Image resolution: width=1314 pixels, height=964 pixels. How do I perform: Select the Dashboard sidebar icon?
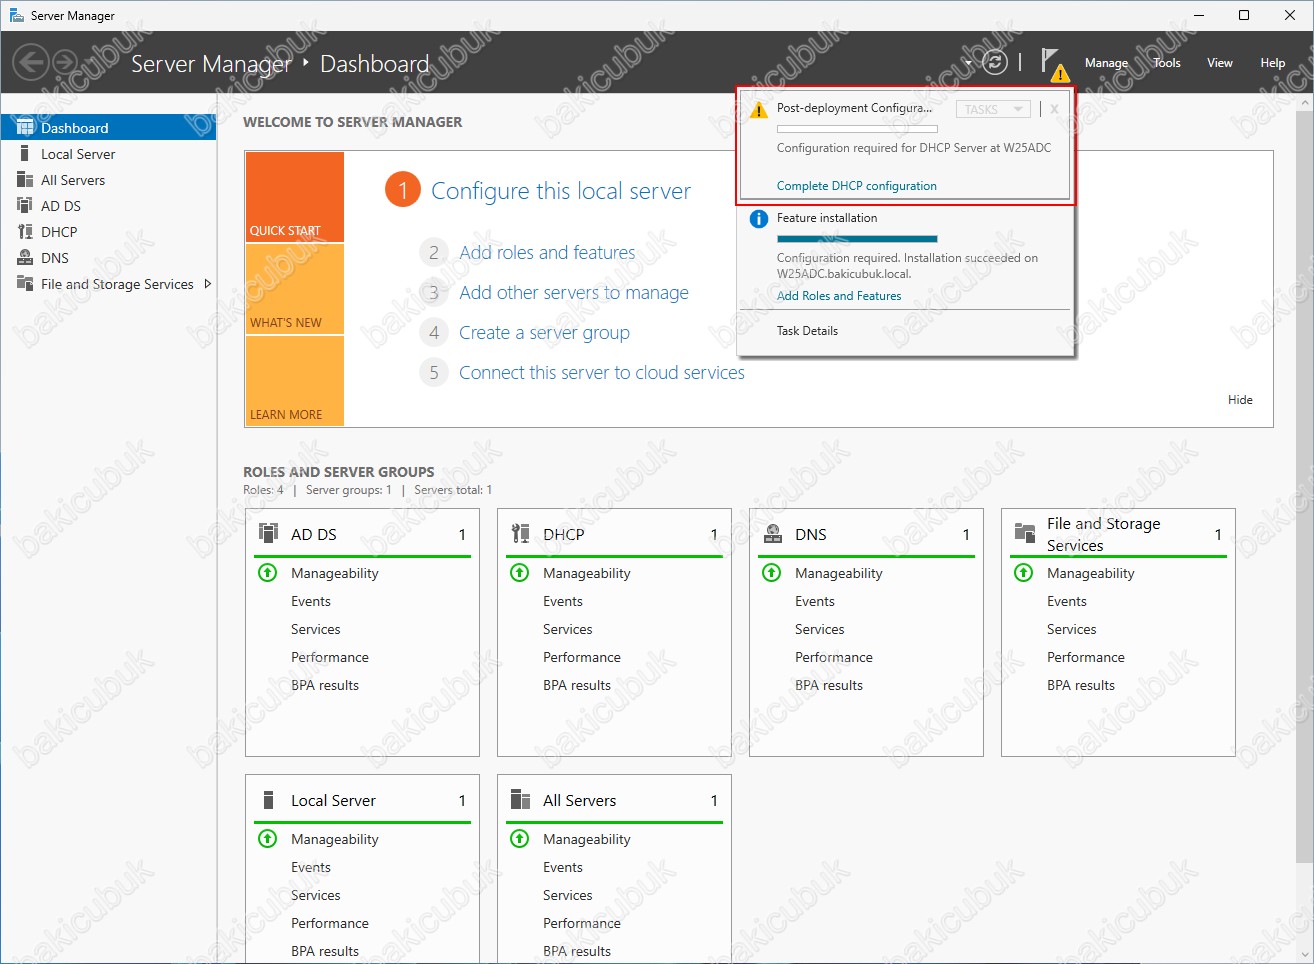point(25,127)
